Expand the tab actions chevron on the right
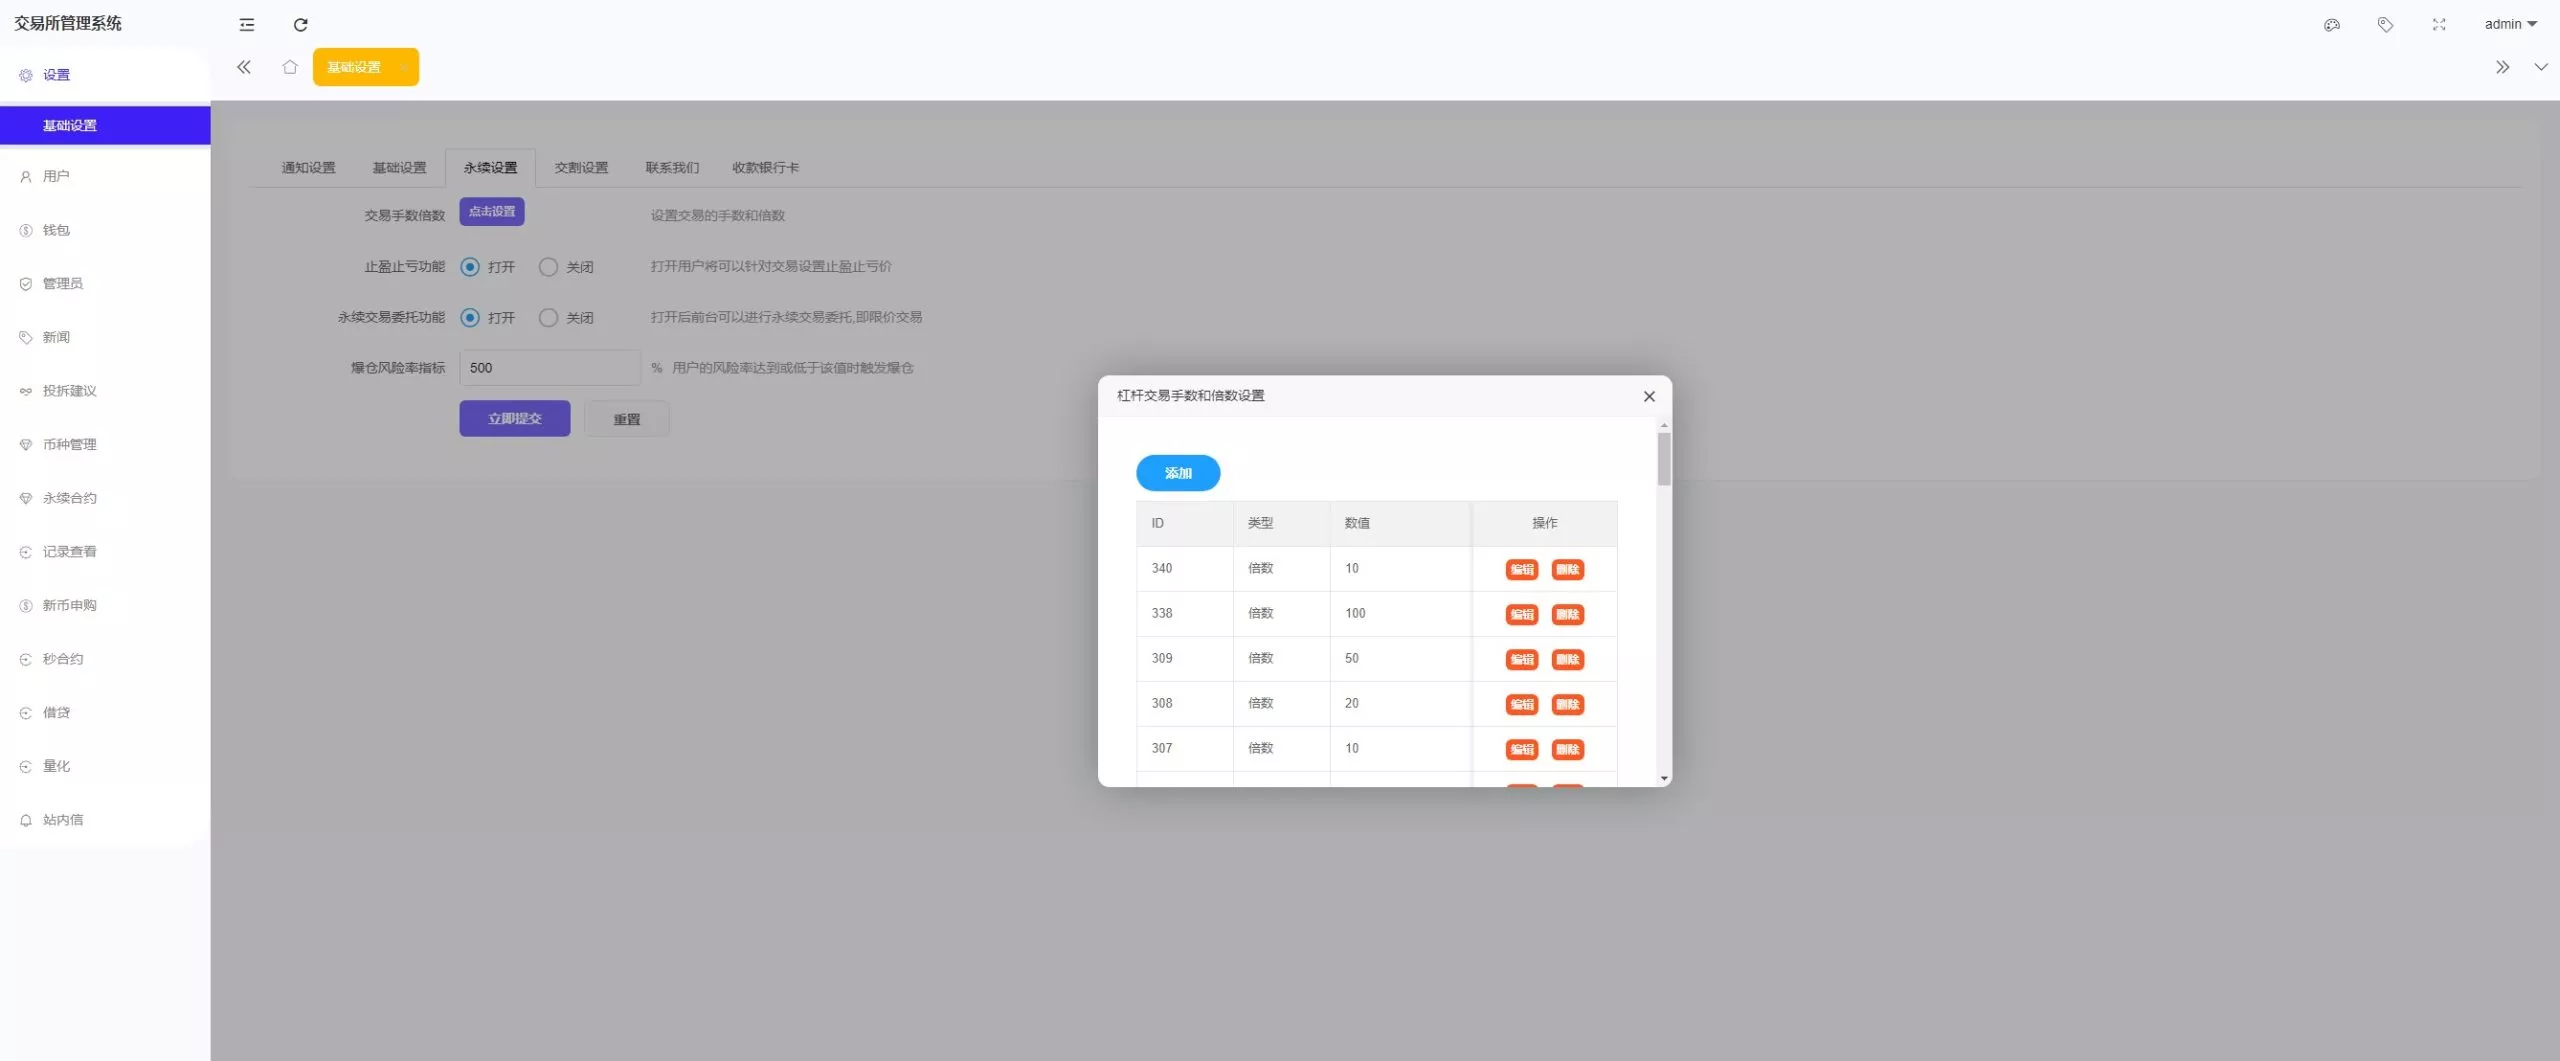2560x1061 pixels. [x=2541, y=67]
